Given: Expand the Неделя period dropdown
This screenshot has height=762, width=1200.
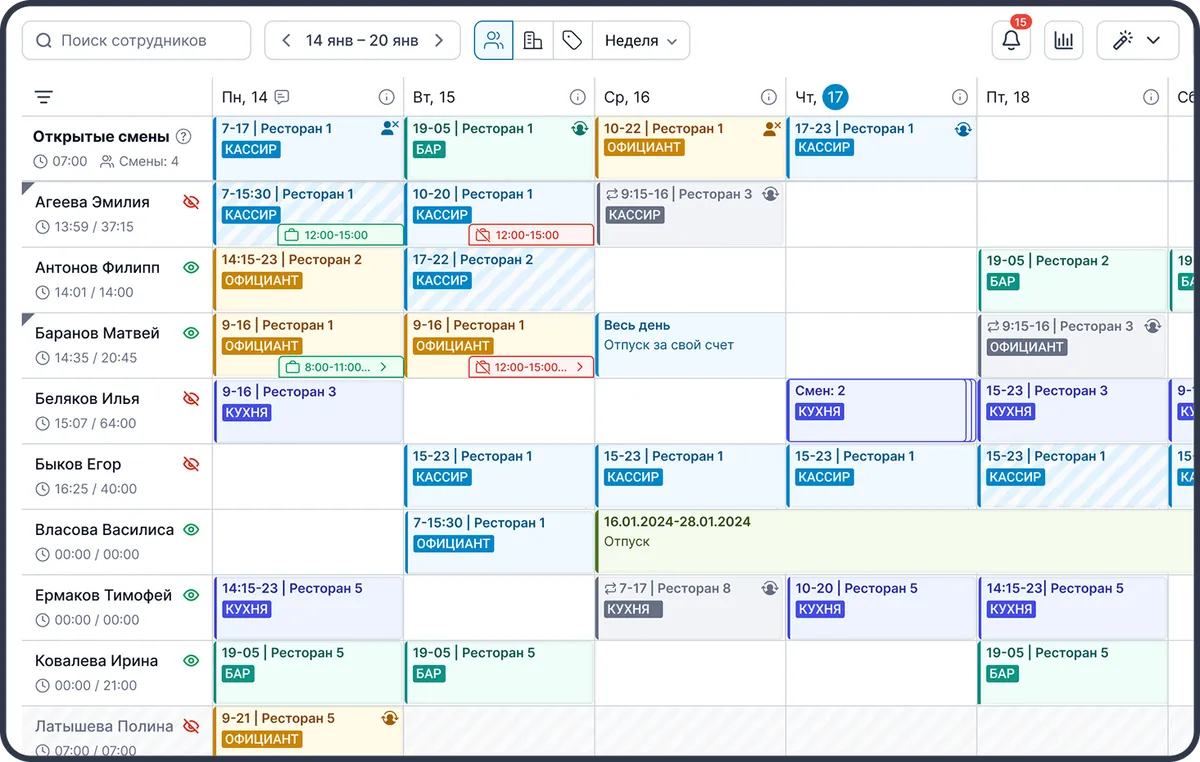Looking at the screenshot, I should point(641,41).
